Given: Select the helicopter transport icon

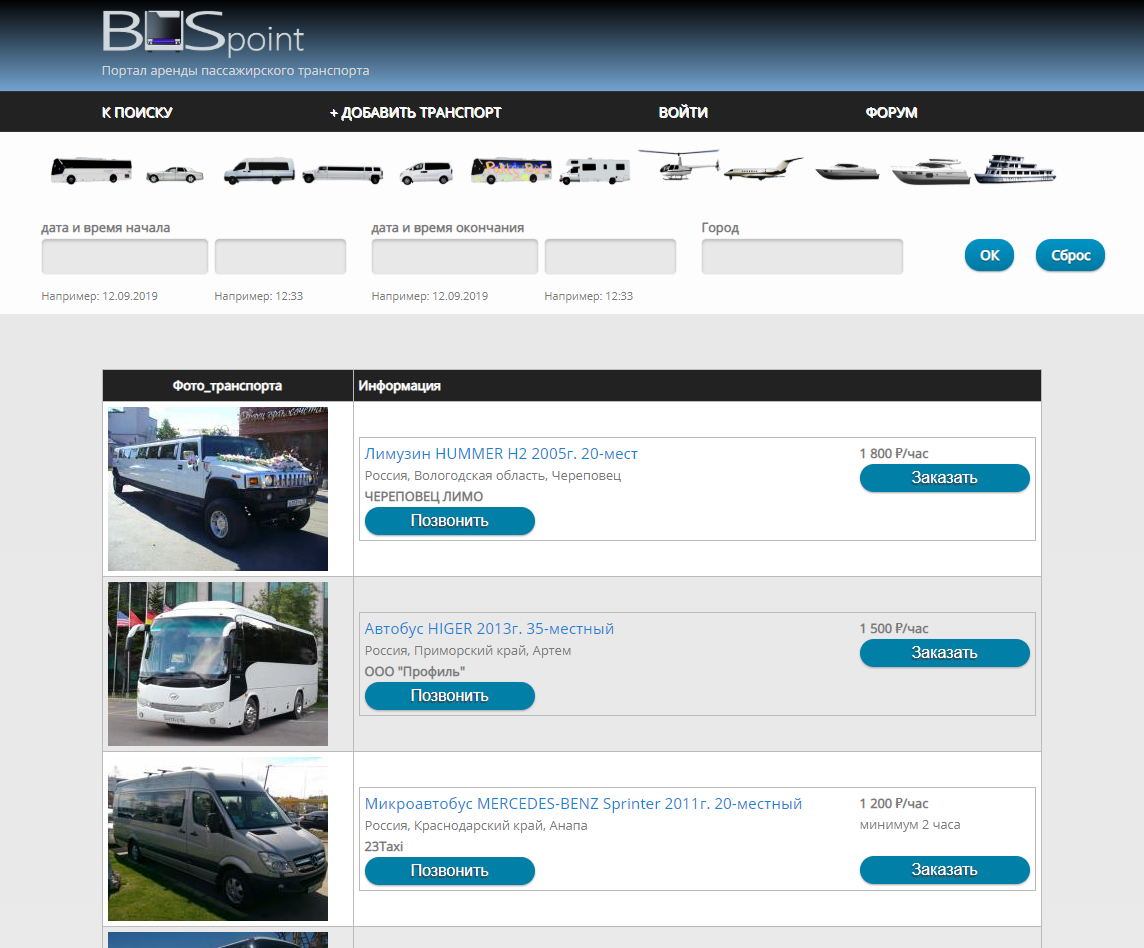Looking at the screenshot, I should (x=679, y=165).
